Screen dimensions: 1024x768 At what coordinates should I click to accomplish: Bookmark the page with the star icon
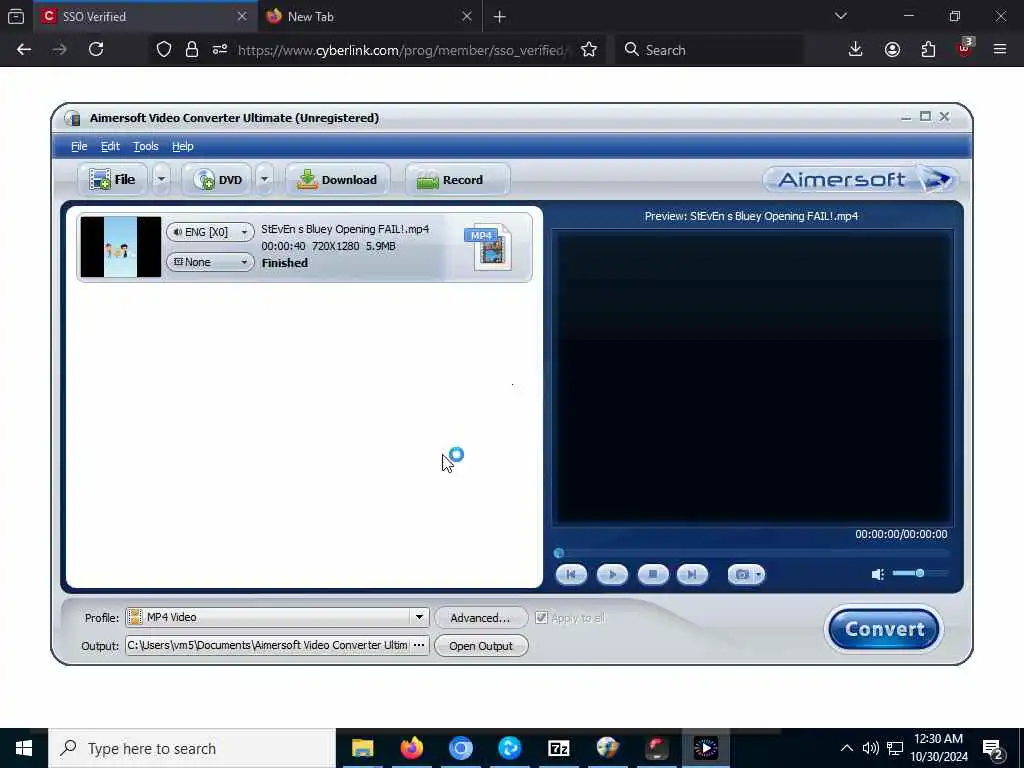click(589, 50)
